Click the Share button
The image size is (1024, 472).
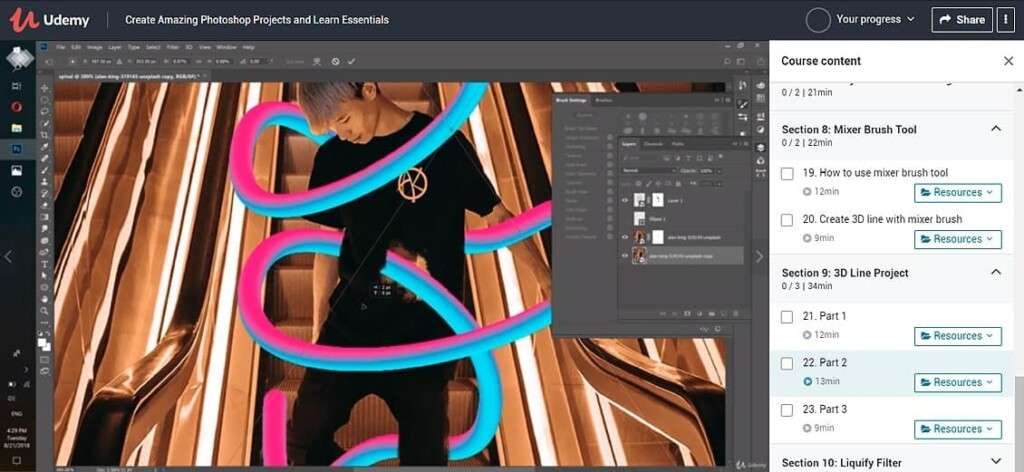[x=962, y=20]
